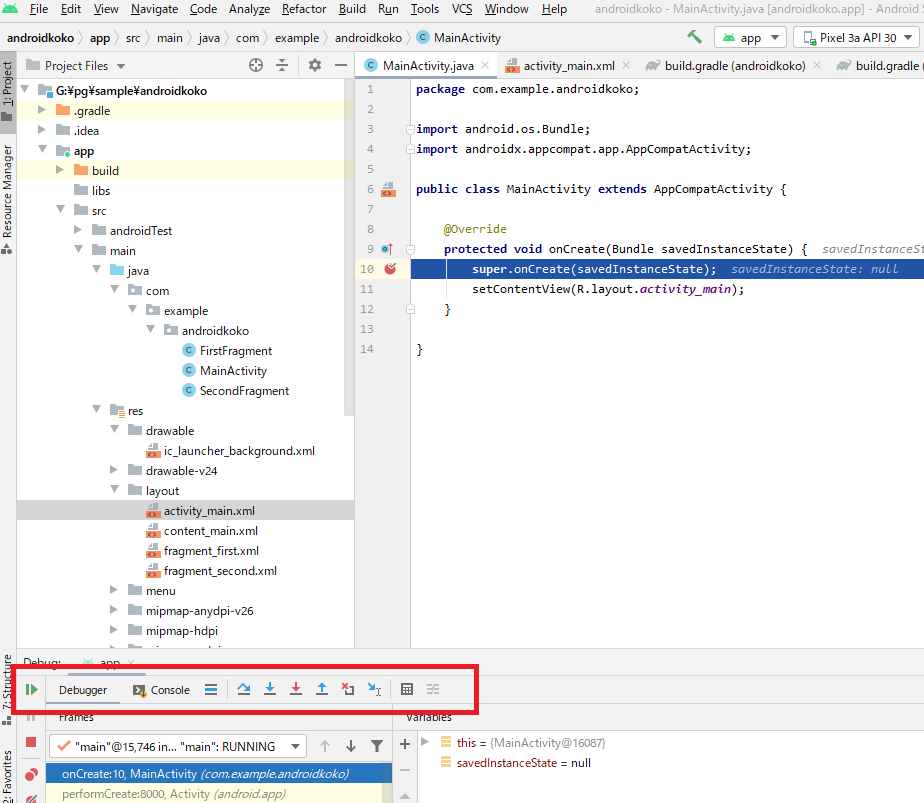Open the Run menu
This screenshot has width=924, height=803.
[x=388, y=9]
